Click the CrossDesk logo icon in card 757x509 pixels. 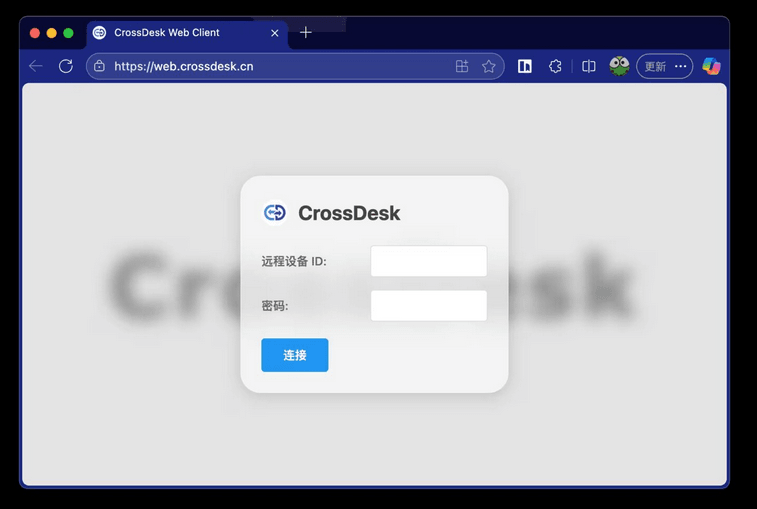[x=275, y=212]
